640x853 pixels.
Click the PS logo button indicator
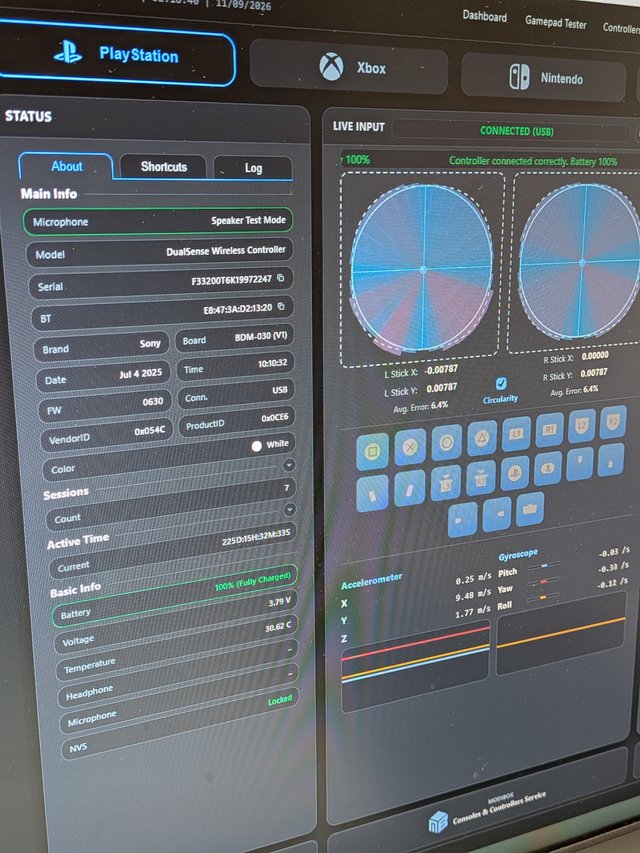(514, 473)
